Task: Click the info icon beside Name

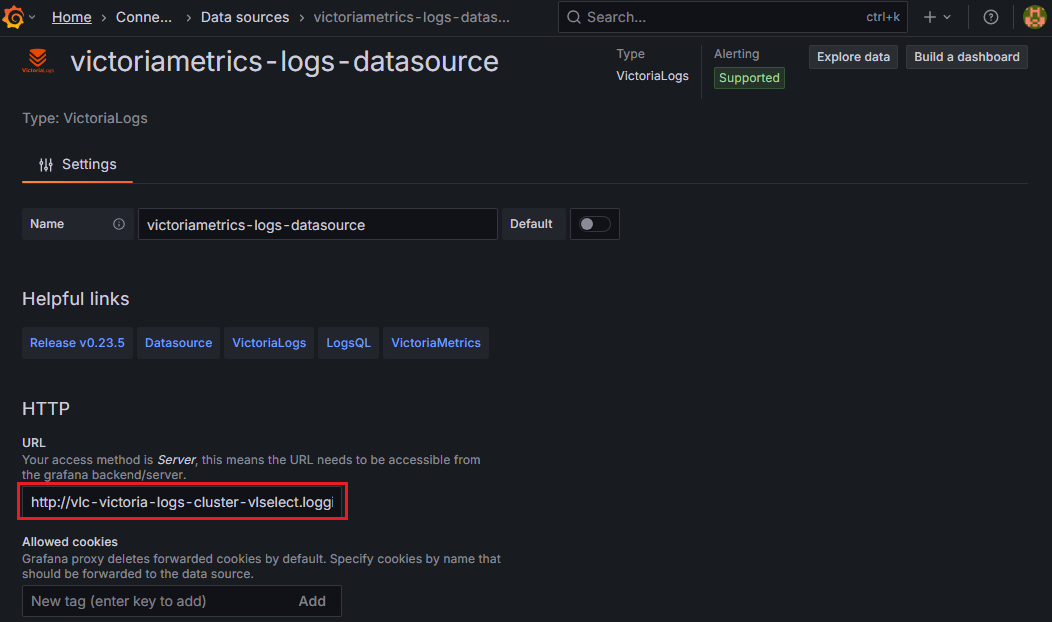Action: tap(119, 224)
